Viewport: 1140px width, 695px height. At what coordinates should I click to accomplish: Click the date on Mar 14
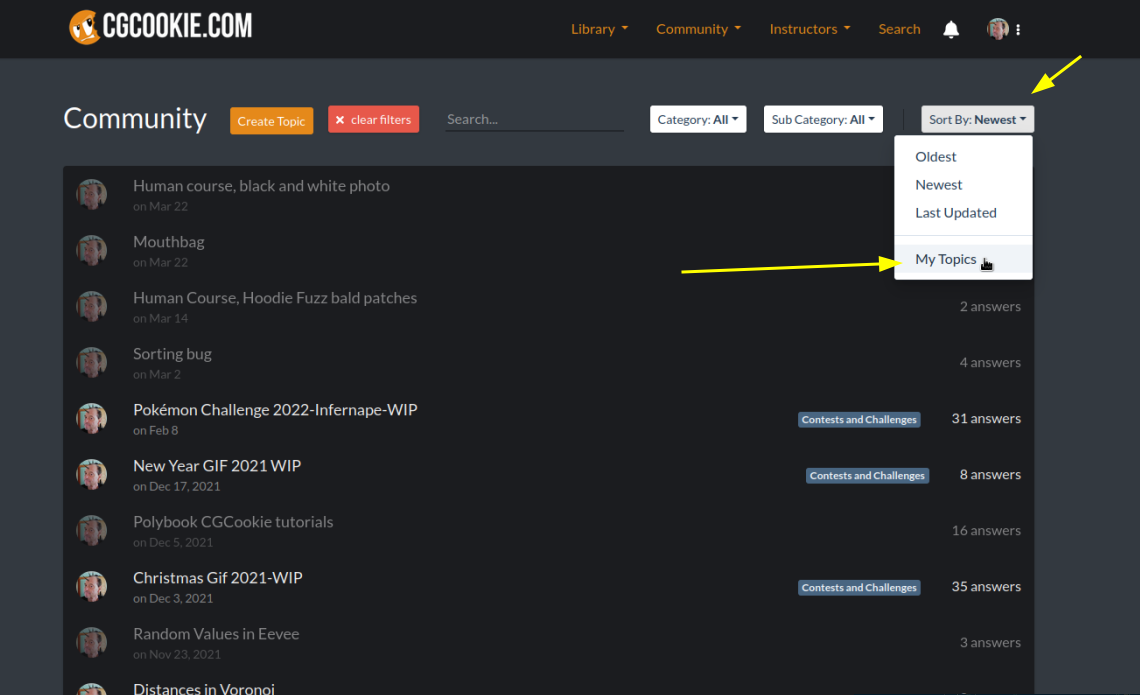[x=161, y=318]
